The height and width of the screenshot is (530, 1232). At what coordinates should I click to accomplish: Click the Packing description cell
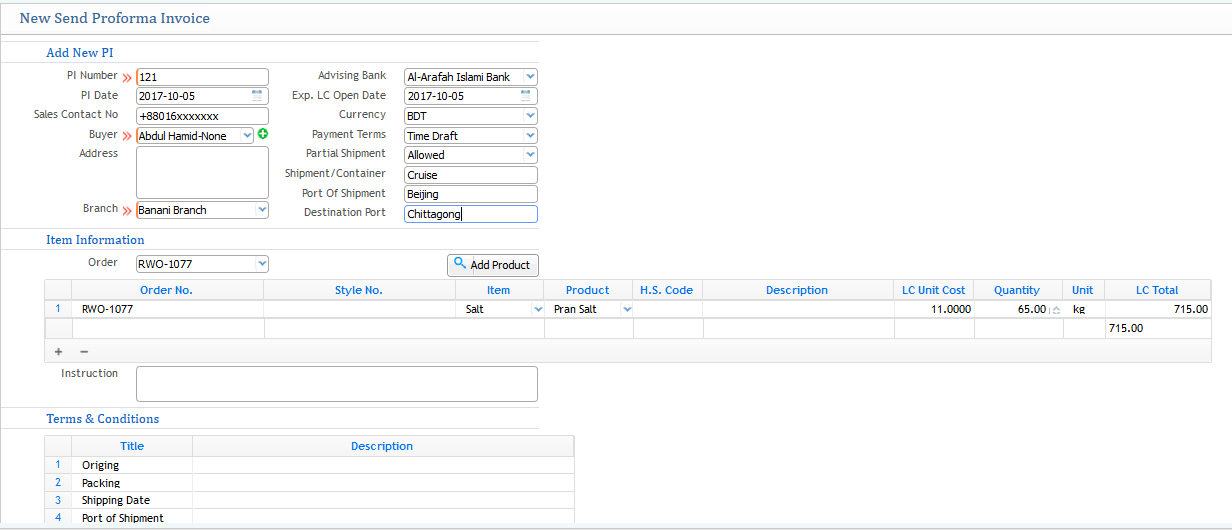383,483
